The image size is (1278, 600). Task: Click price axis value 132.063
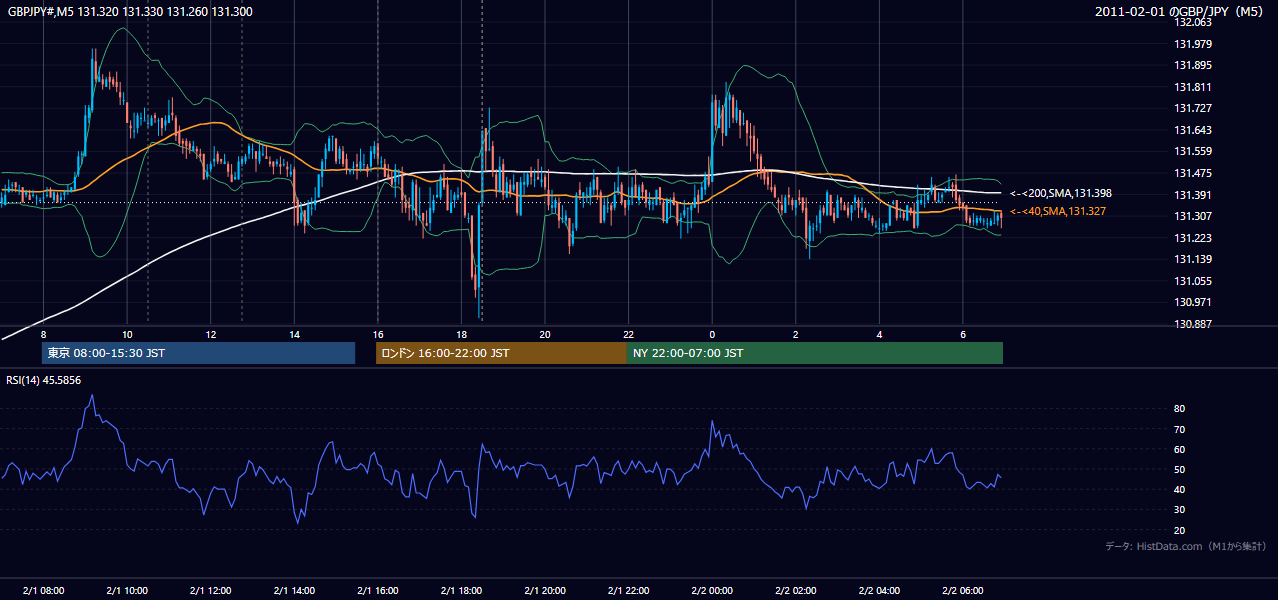pos(1193,22)
